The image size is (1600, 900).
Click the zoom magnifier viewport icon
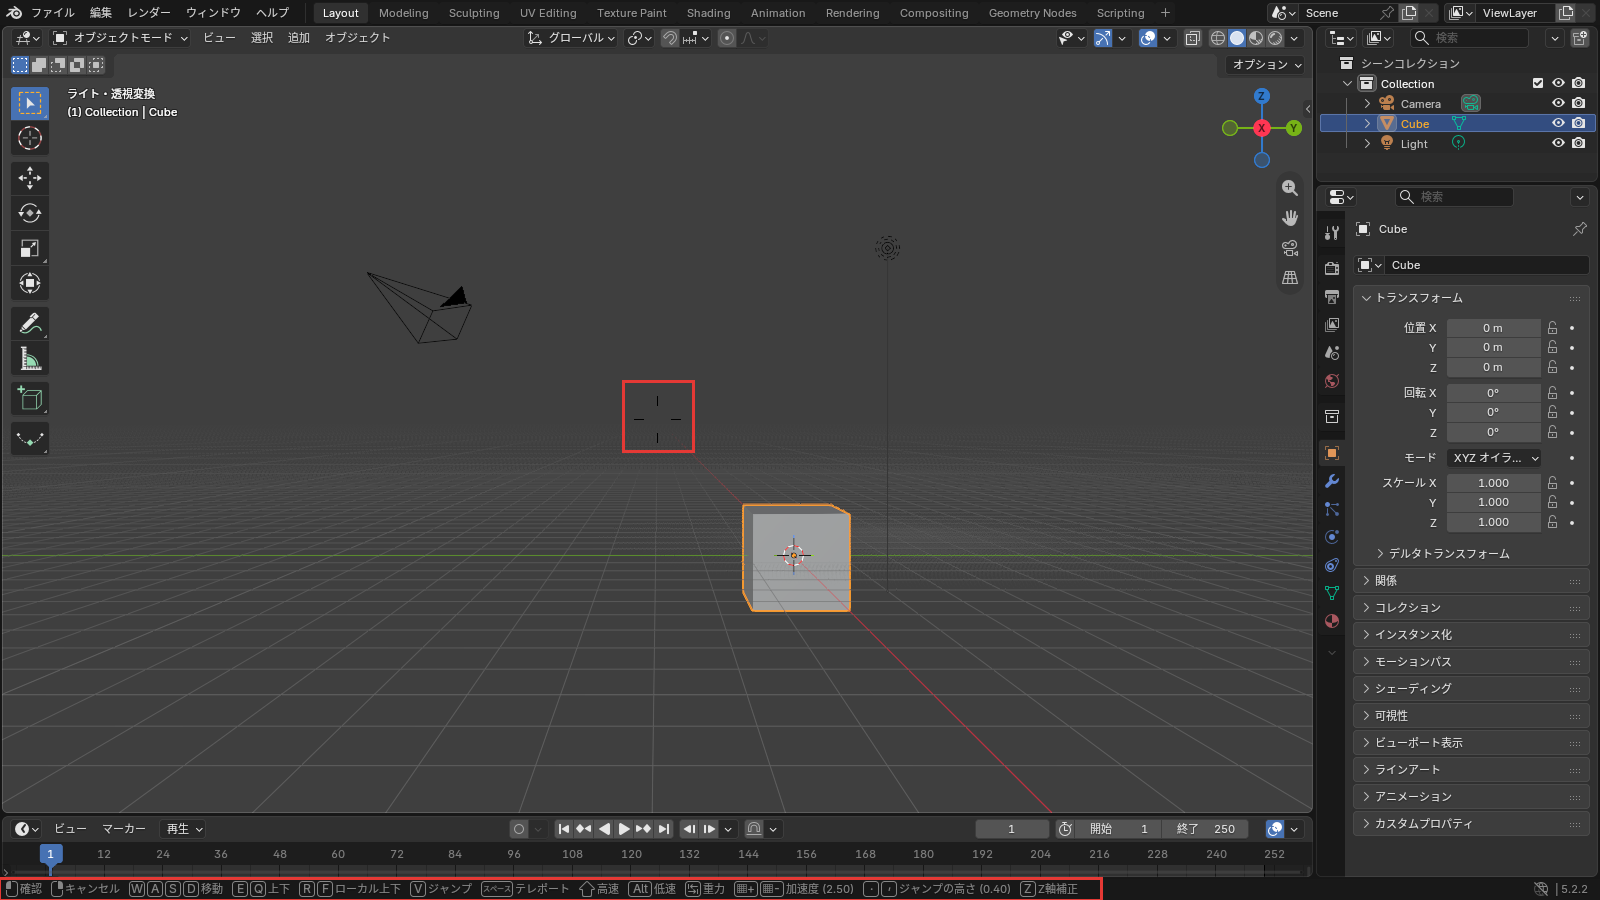[x=1290, y=188]
